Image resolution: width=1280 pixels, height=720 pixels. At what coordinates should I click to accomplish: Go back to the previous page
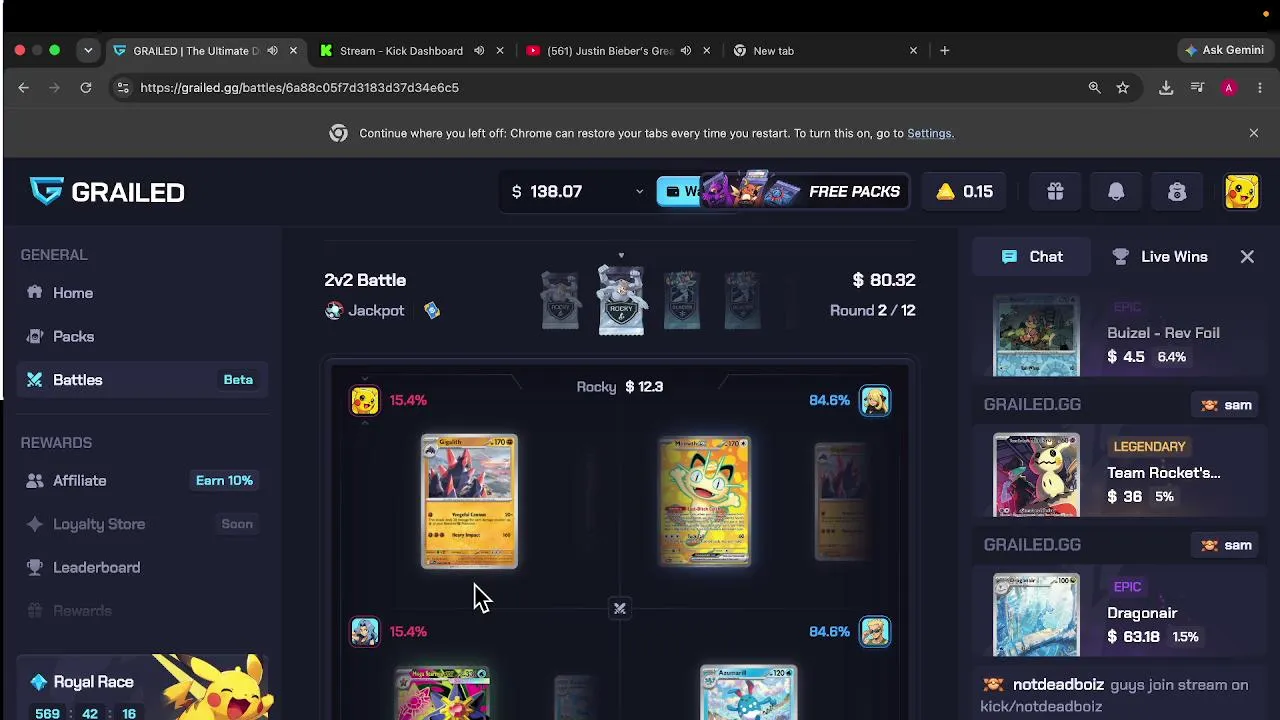(23, 88)
